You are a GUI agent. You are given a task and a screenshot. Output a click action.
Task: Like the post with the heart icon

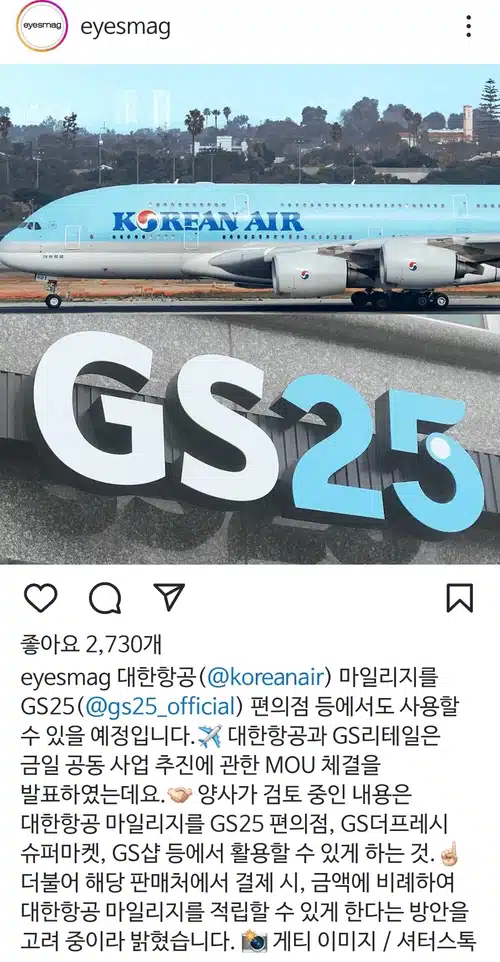tap(40, 598)
